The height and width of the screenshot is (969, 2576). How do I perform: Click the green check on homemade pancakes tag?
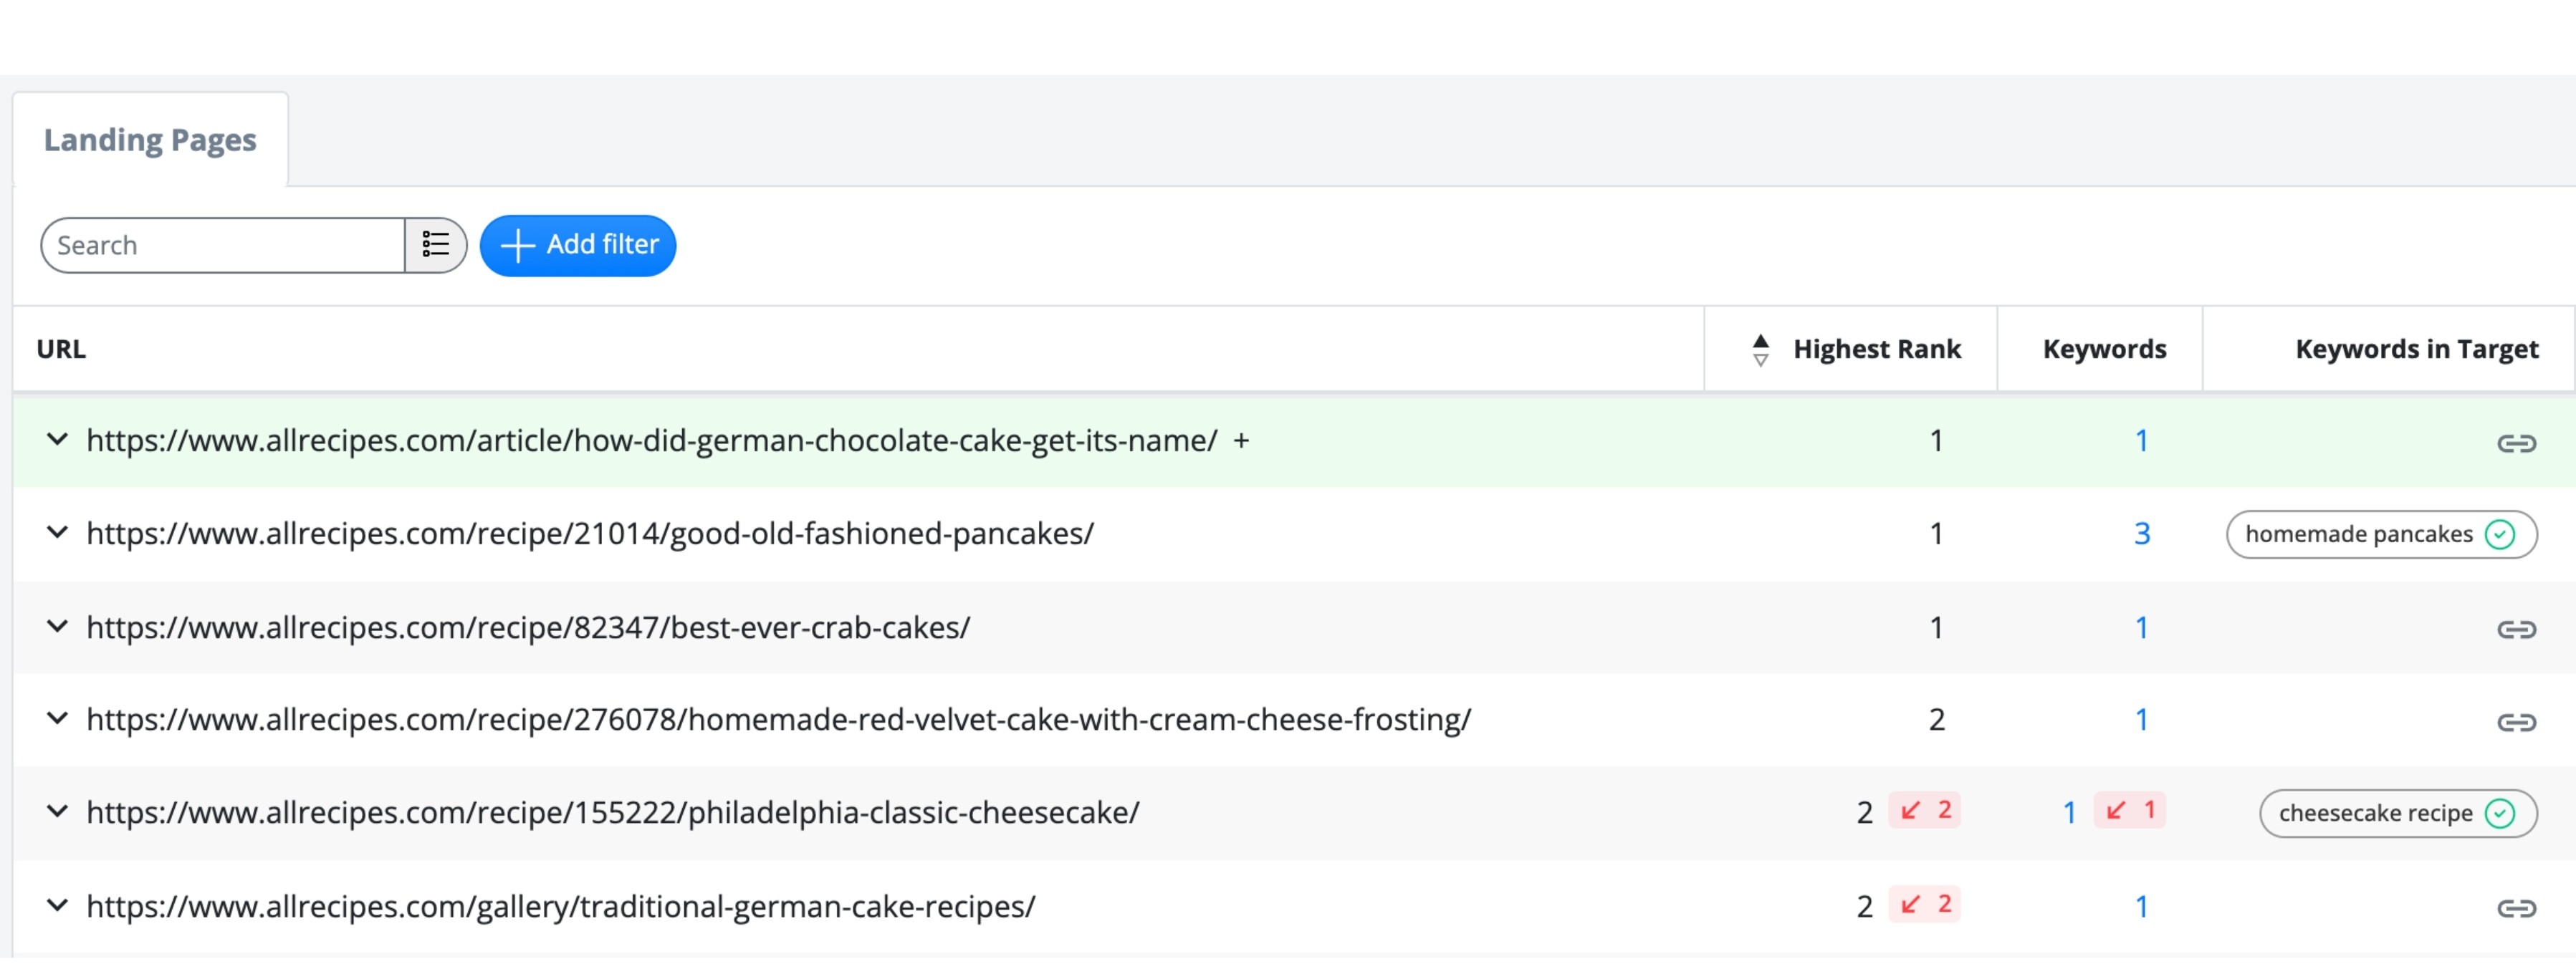(x=2500, y=535)
